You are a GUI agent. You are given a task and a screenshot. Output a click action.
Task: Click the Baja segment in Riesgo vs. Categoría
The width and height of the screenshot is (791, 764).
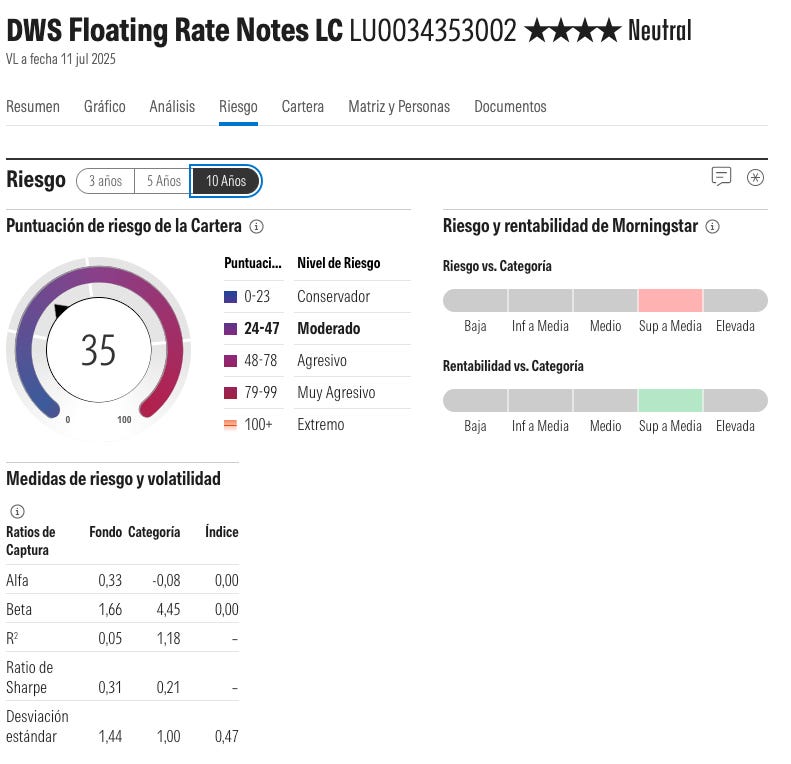pyautogui.click(x=475, y=301)
